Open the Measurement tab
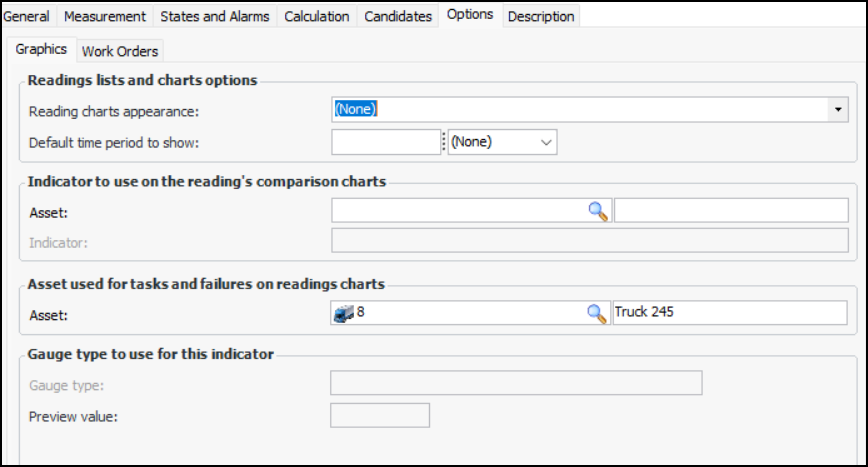 click(105, 16)
